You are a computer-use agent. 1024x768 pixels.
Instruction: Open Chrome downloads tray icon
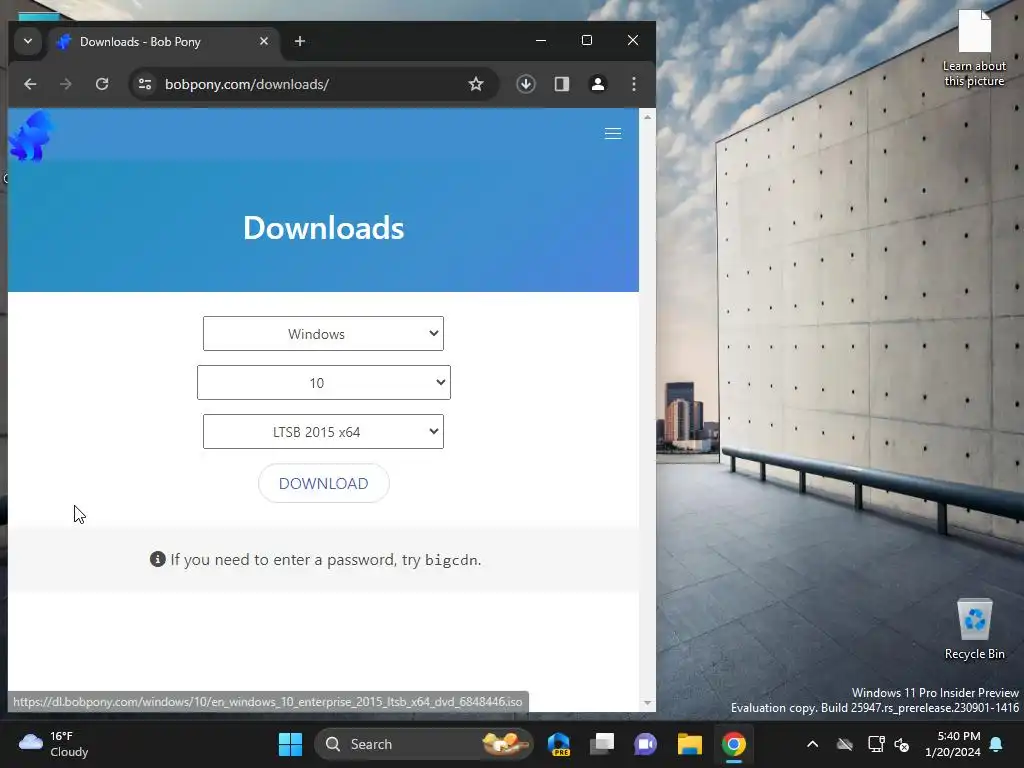[x=526, y=84]
